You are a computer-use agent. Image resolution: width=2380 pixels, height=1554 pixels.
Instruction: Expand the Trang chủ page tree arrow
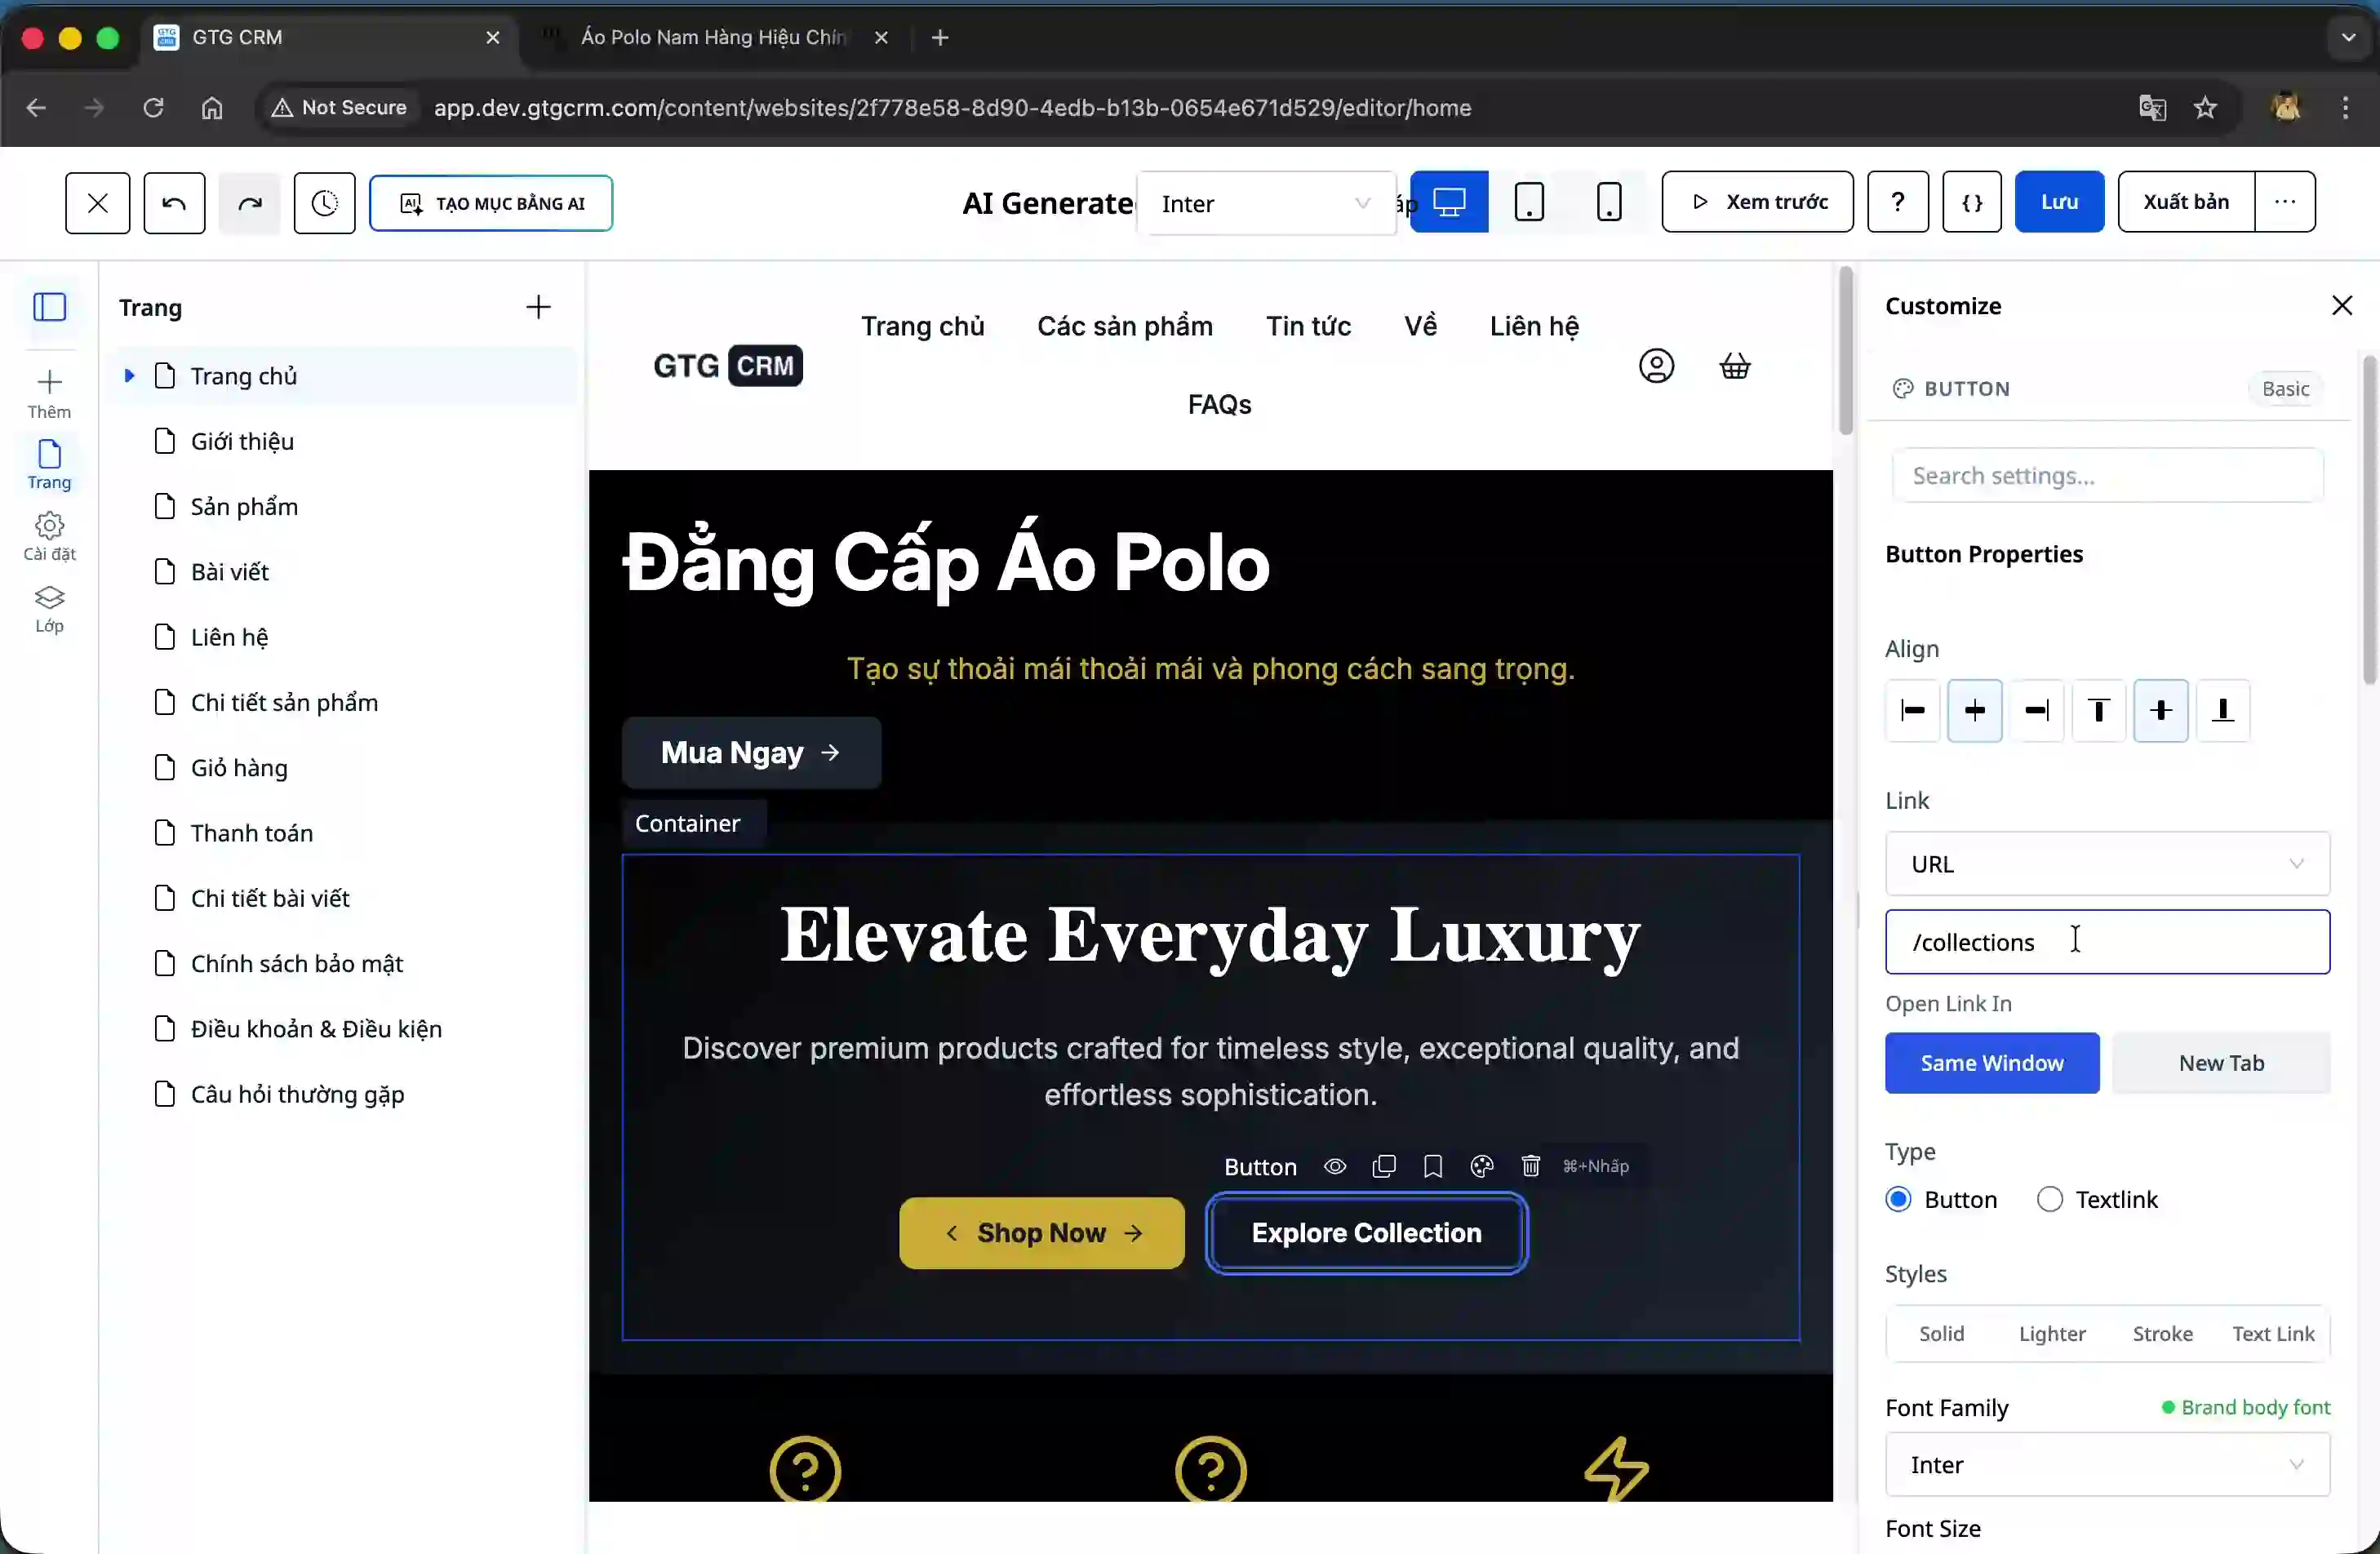point(129,376)
